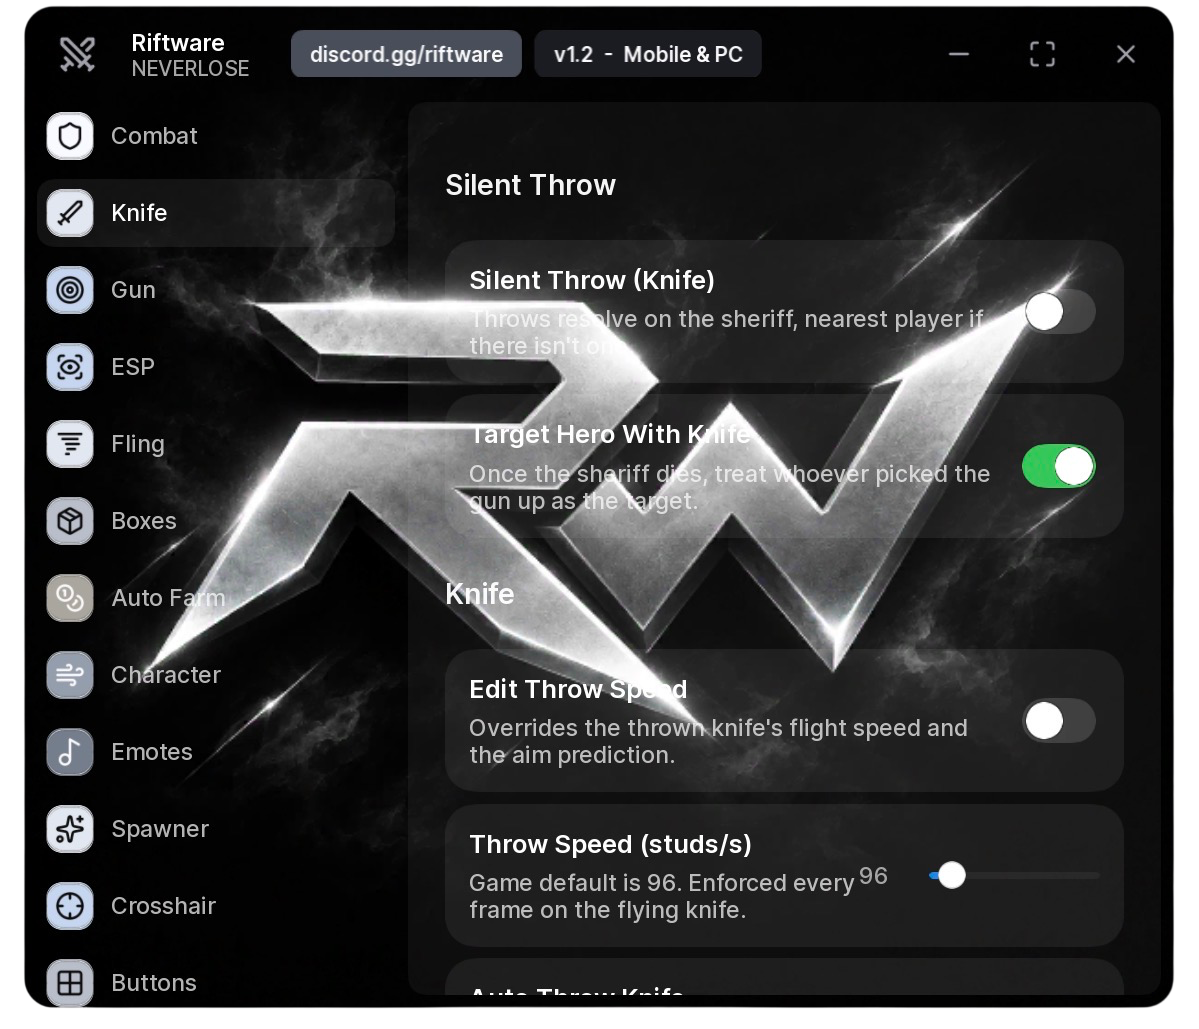Select the Gun target icon
This screenshot has height=1029, width=1199.
click(x=70, y=290)
